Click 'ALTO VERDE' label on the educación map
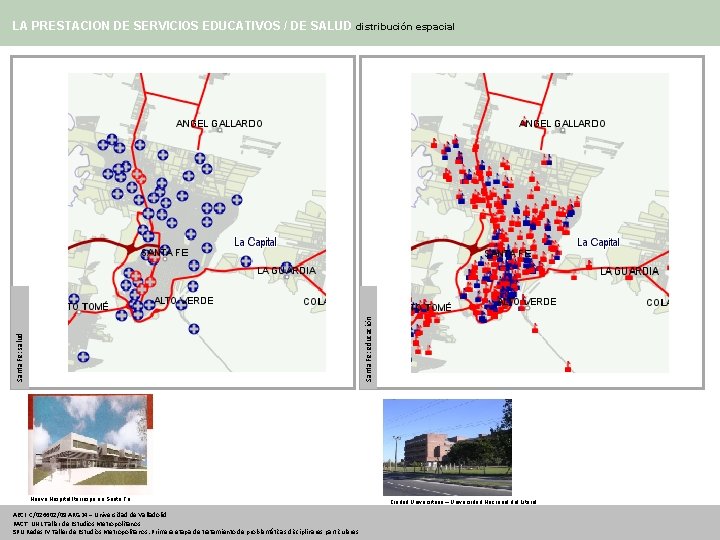Screen dimensions: 720x540 [x=527, y=302]
